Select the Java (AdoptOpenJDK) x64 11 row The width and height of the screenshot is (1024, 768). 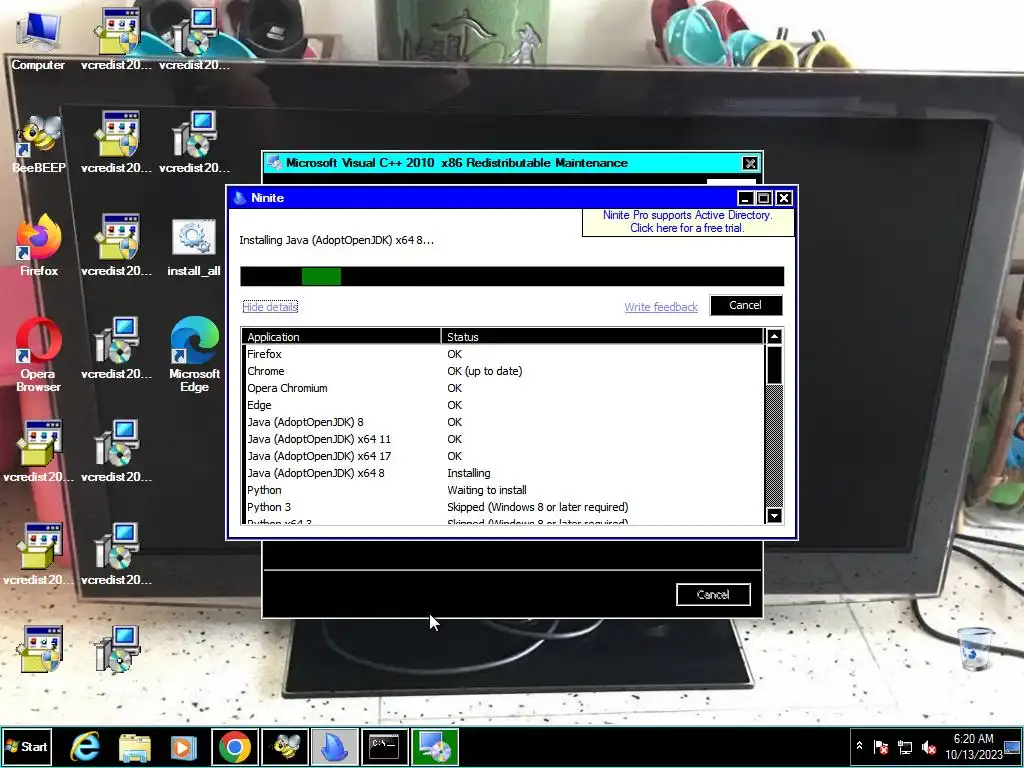point(503,439)
